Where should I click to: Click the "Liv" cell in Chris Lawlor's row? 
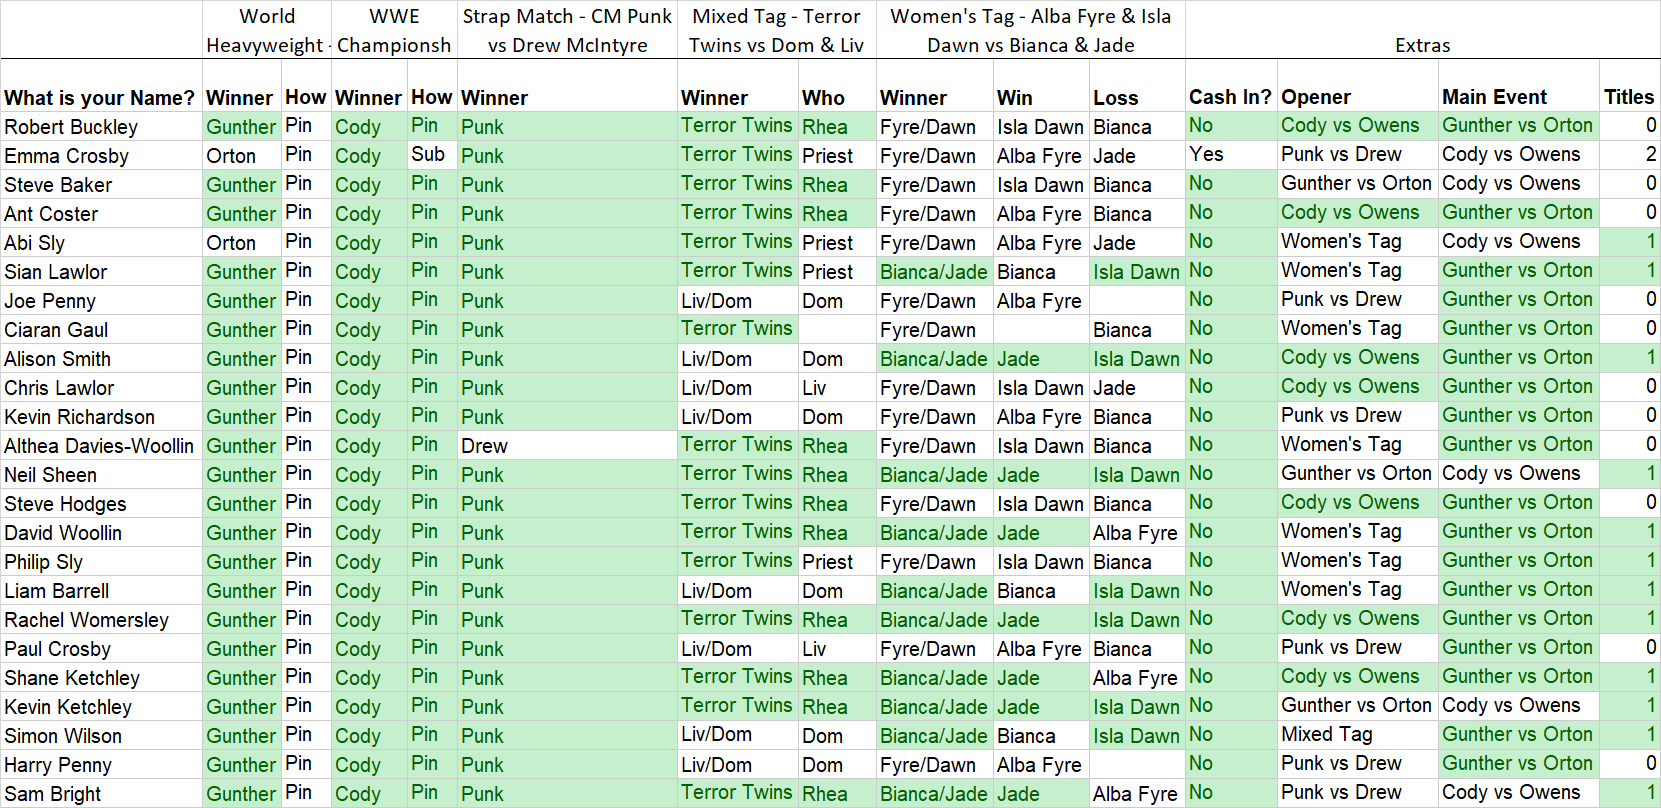click(x=814, y=388)
